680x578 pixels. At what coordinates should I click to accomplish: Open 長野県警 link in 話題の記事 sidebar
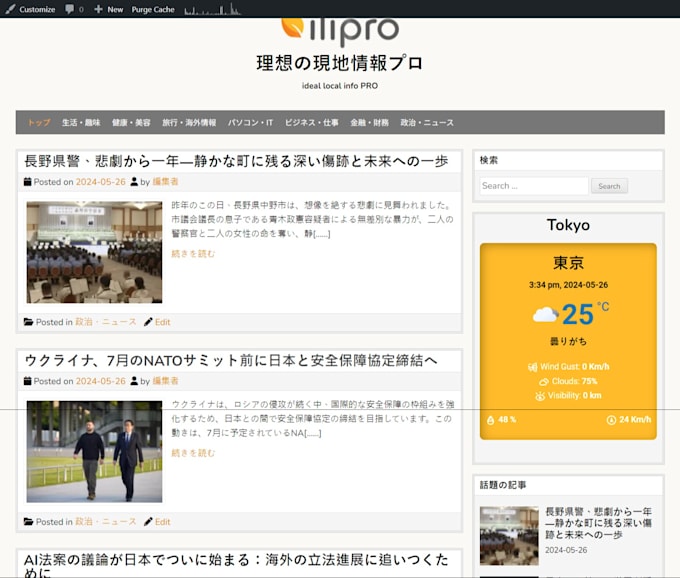click(x=598, y=523)
